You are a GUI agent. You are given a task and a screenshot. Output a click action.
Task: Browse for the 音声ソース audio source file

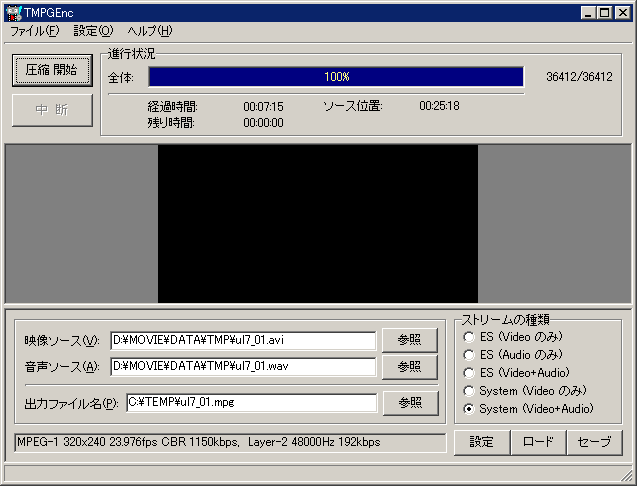pyautogui.click(x=410, y=367)
